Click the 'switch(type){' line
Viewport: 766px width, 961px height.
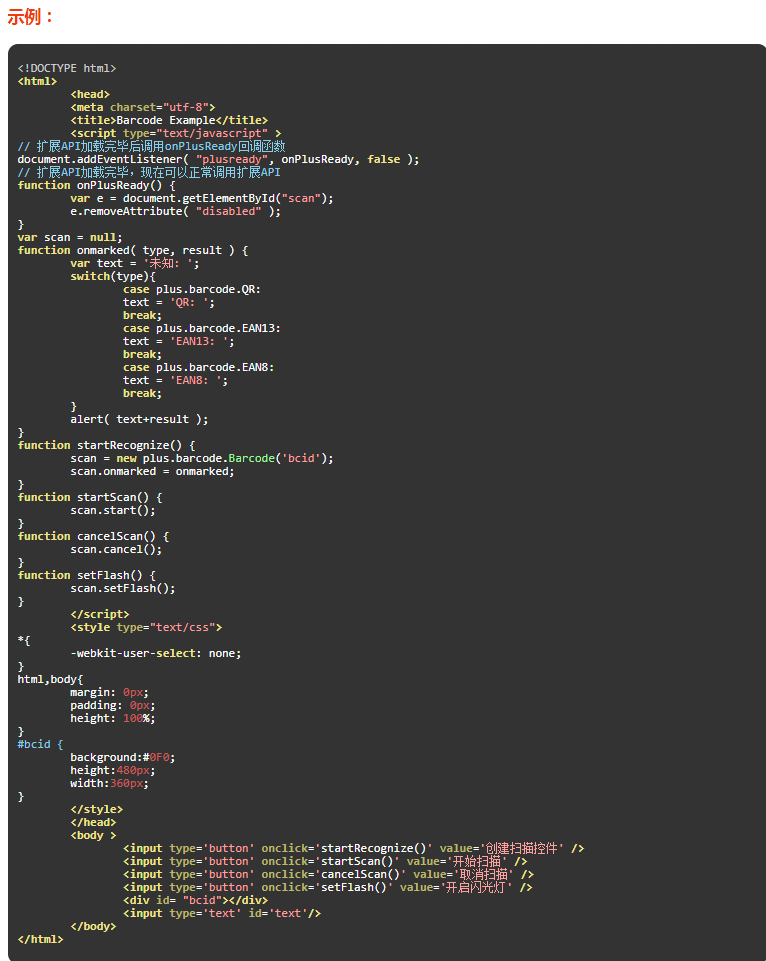(113, 276)
